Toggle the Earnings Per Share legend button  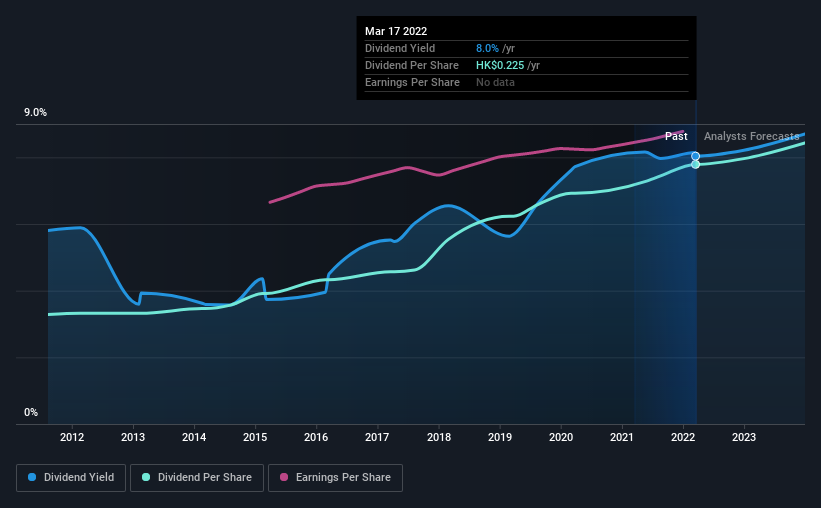[335, 478]
